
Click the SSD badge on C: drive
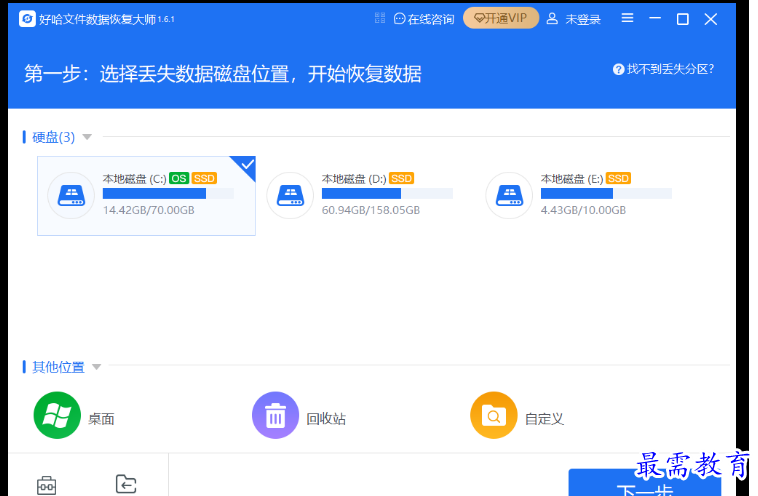point(204,178)
